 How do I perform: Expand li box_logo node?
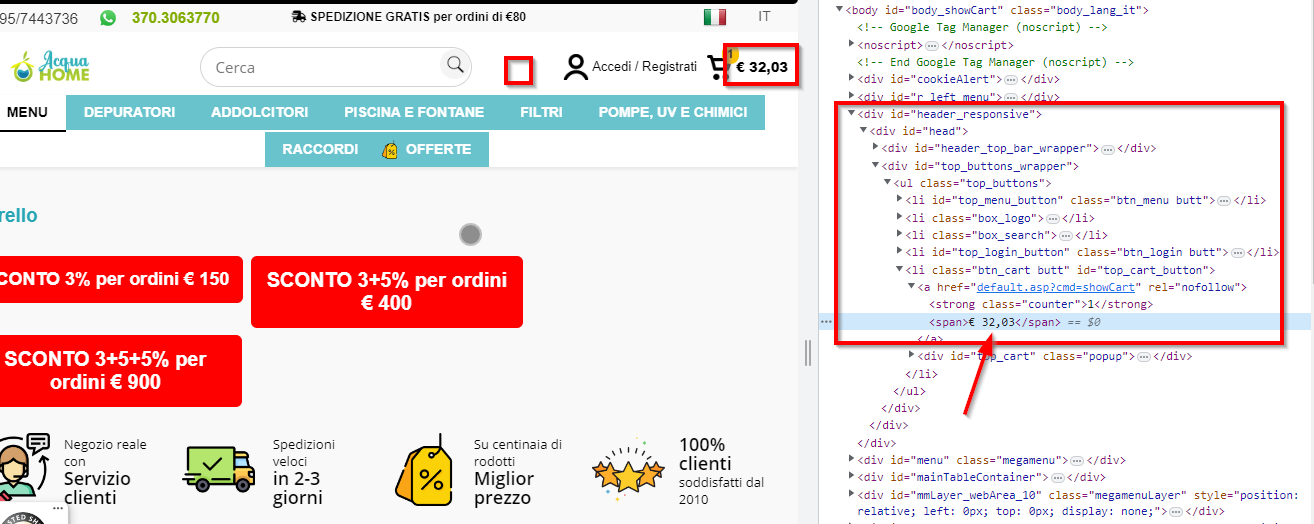tap(898, 218)
